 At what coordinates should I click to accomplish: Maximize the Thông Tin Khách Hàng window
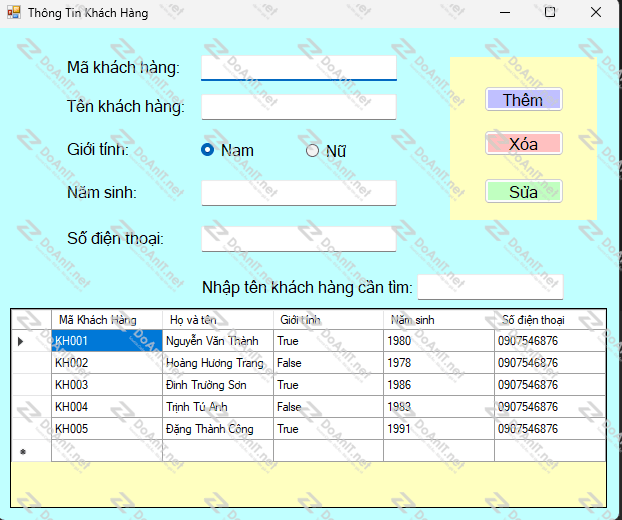550,13
